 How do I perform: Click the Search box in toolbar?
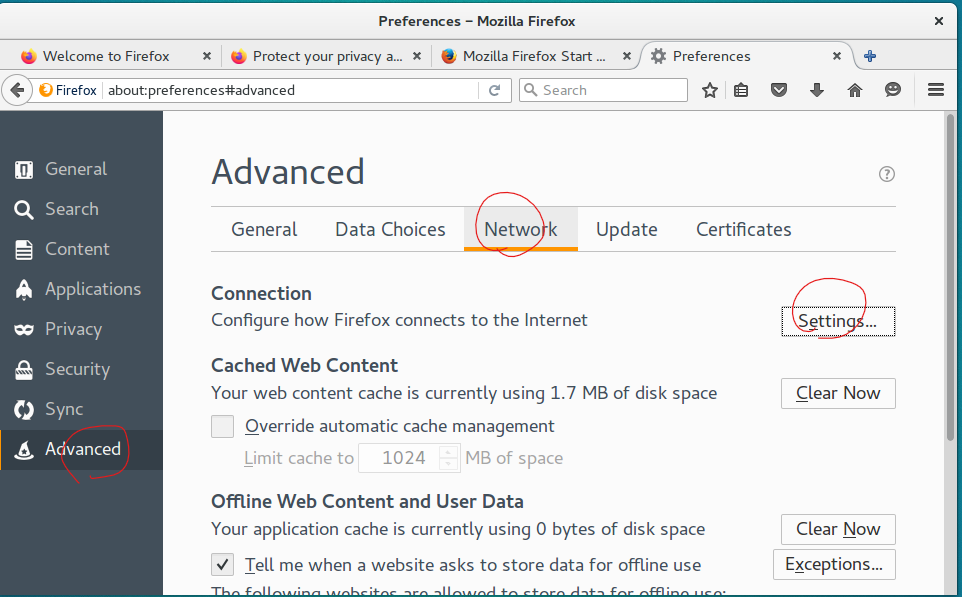pos(604,90)
